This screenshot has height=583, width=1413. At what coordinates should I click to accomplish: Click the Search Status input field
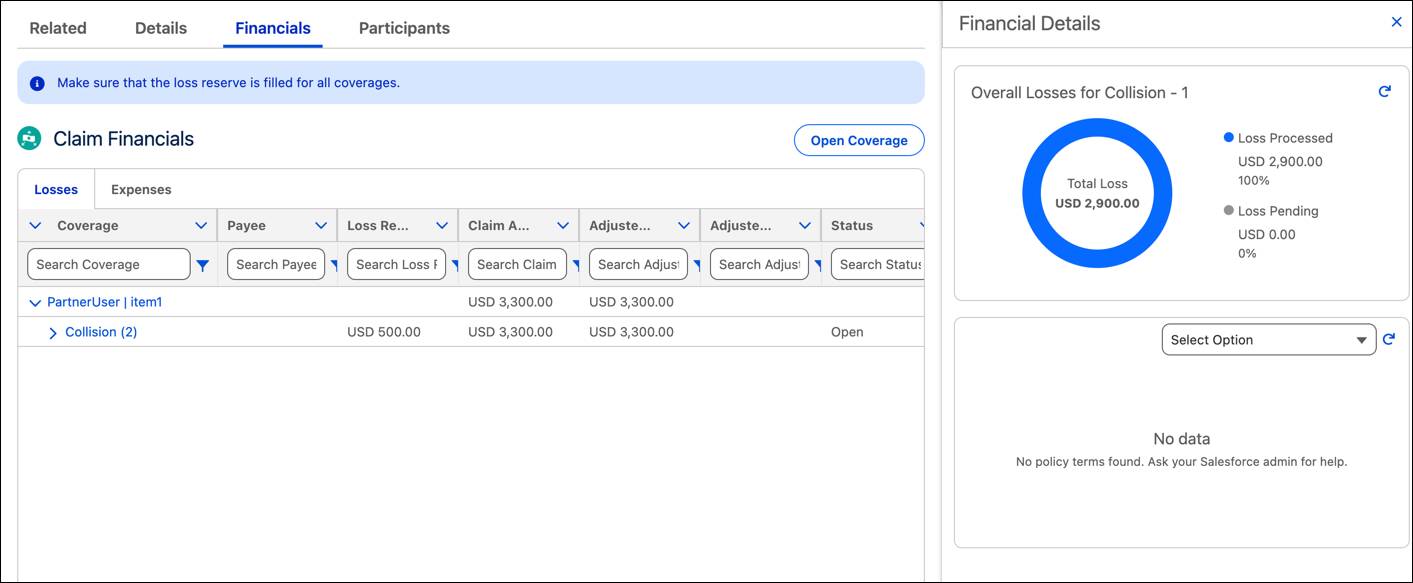877,264
